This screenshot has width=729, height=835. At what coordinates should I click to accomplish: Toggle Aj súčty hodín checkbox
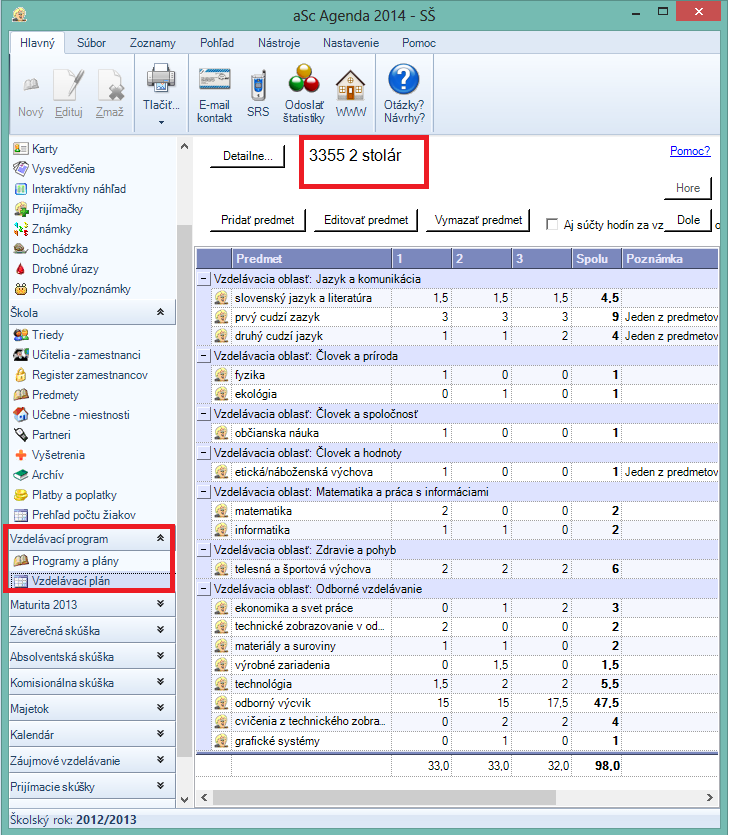pyautogui.click(x=552, y=224)
